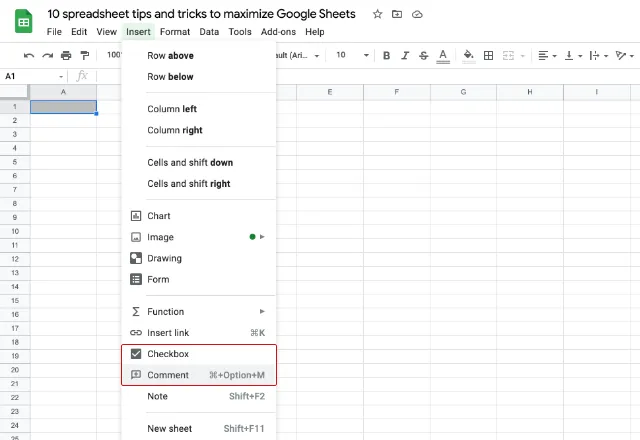Toggle bold formatting
Image resolution: width=640 pixels, height=440 pixels.
386,56
